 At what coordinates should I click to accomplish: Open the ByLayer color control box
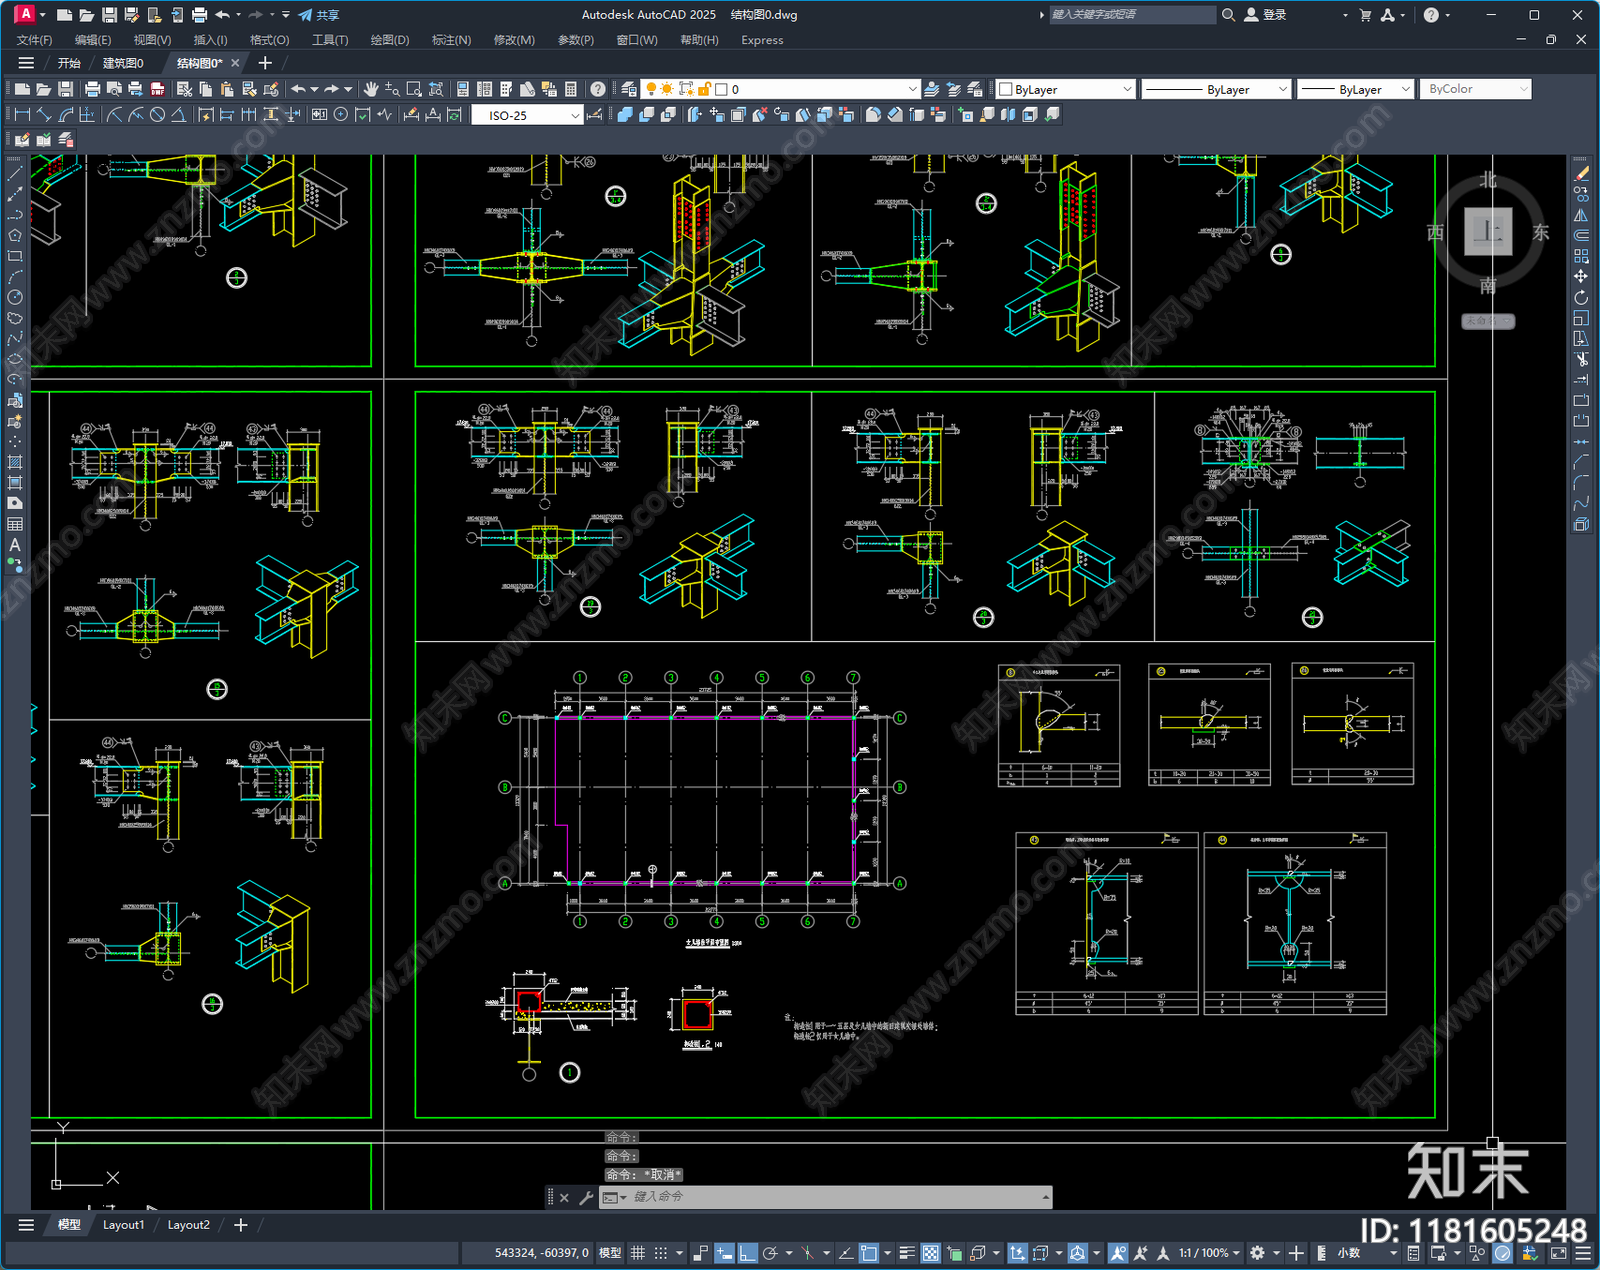(1066, 89)
